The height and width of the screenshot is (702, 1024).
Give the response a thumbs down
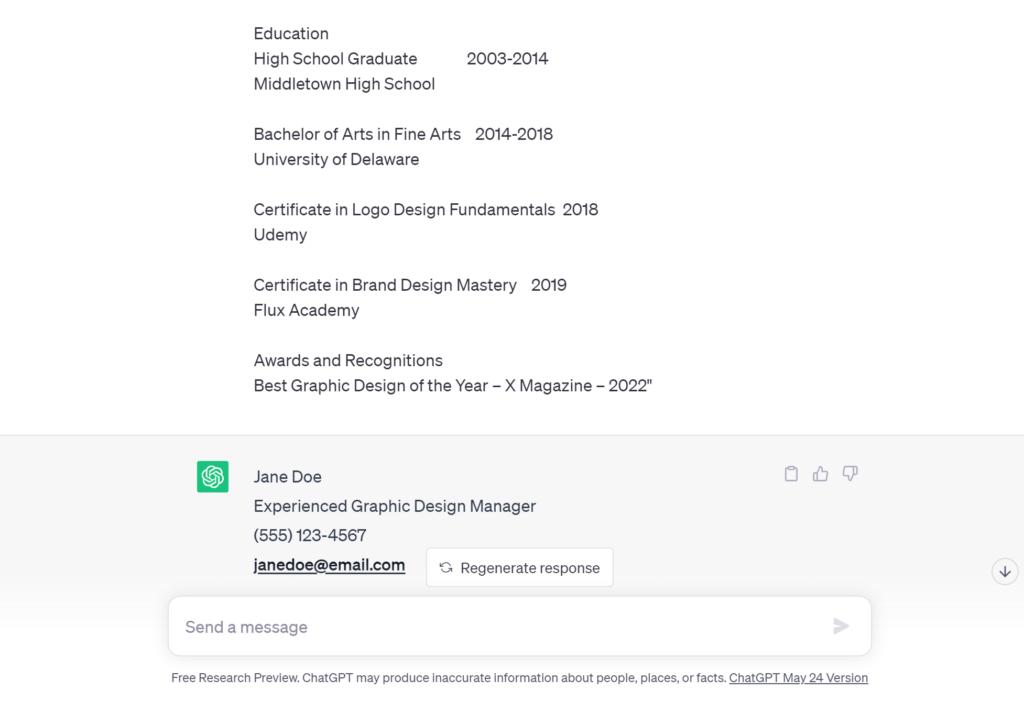[x=850, y=473]
